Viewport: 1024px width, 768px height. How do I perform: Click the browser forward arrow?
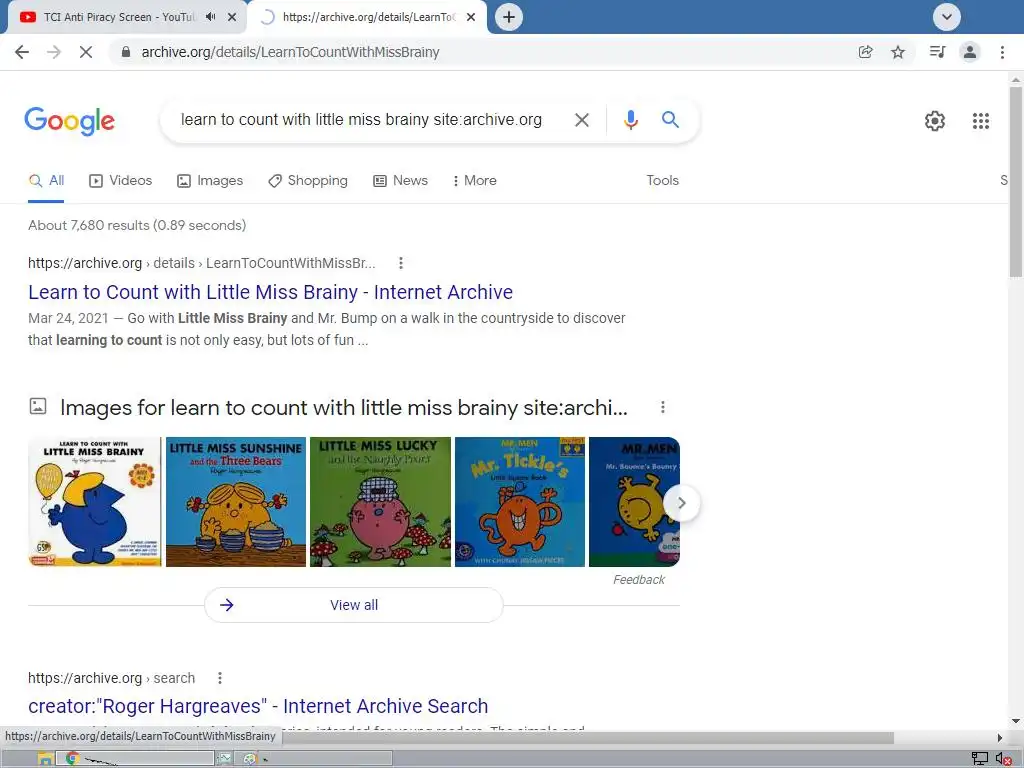(x=54, y=52)
